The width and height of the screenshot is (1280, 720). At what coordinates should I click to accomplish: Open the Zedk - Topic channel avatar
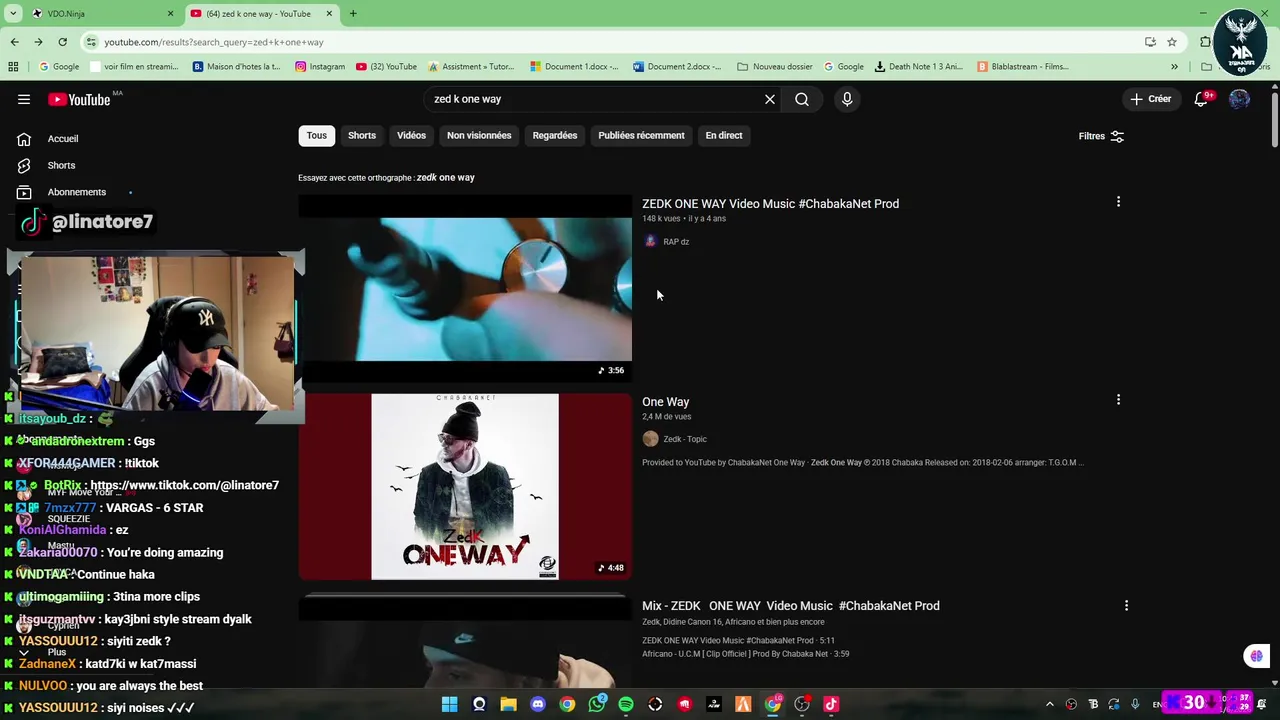click(650, 439)
